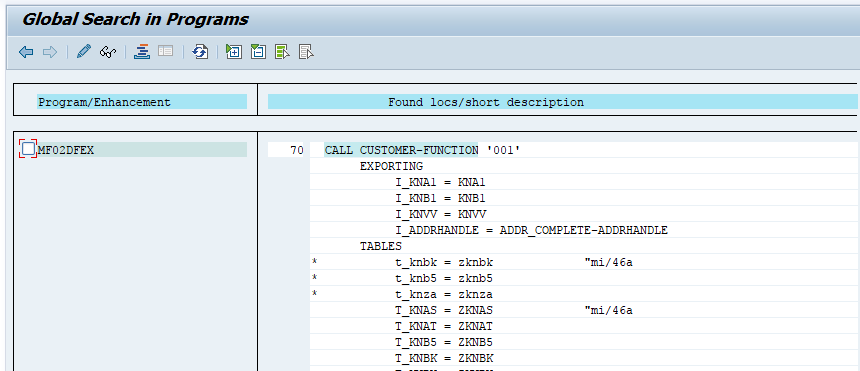Image resolution: width=860 pixels, height=371 pixels.
Task: Click the greyed list display icon
Action: click(166, 51)
